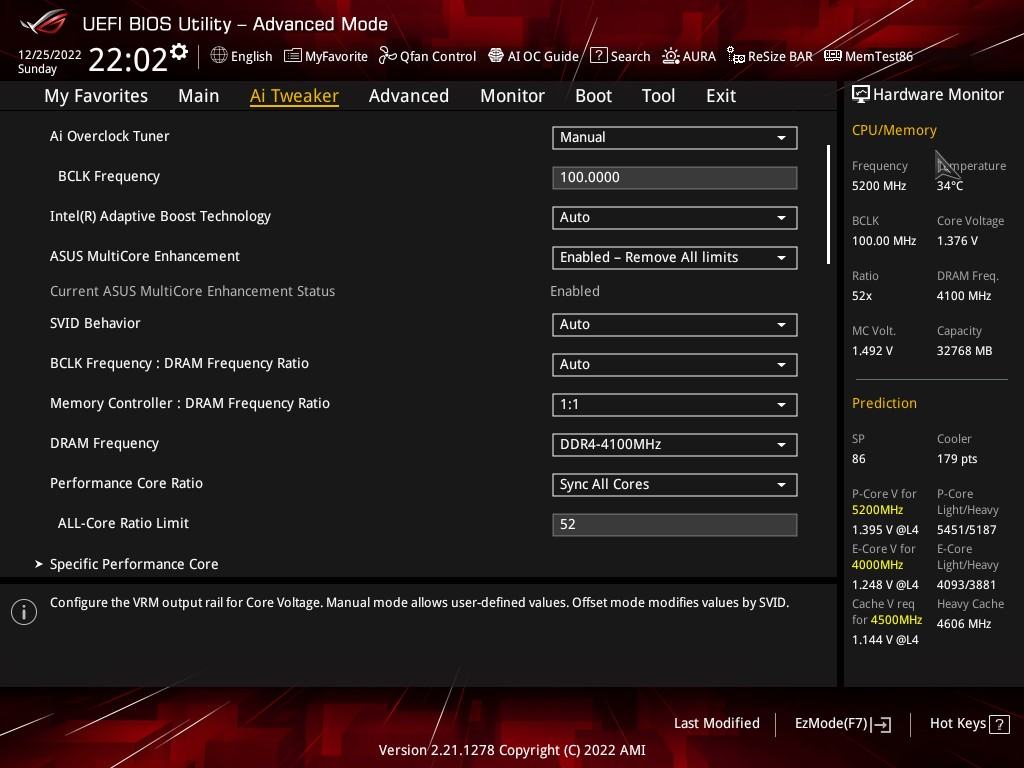Launch the AI OC Guide
The height and width of the screenshot is (768, 1024).
[x=534, y=56]
